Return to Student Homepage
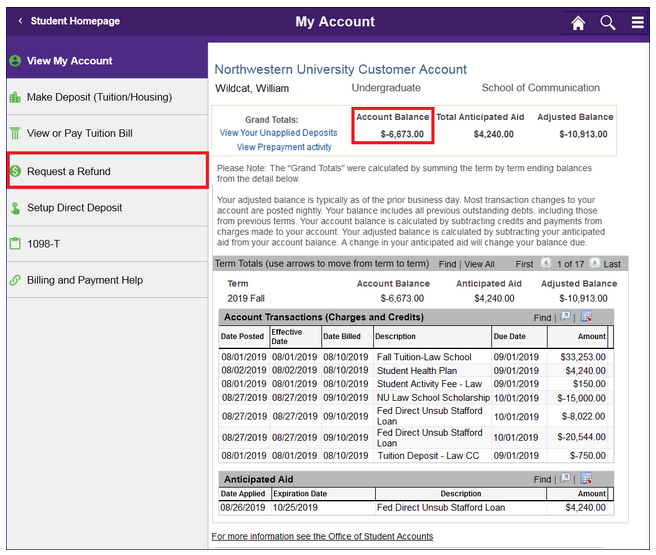Image resolution: width=656 pixels, height=555 pixels. click(x=75, y=21)
